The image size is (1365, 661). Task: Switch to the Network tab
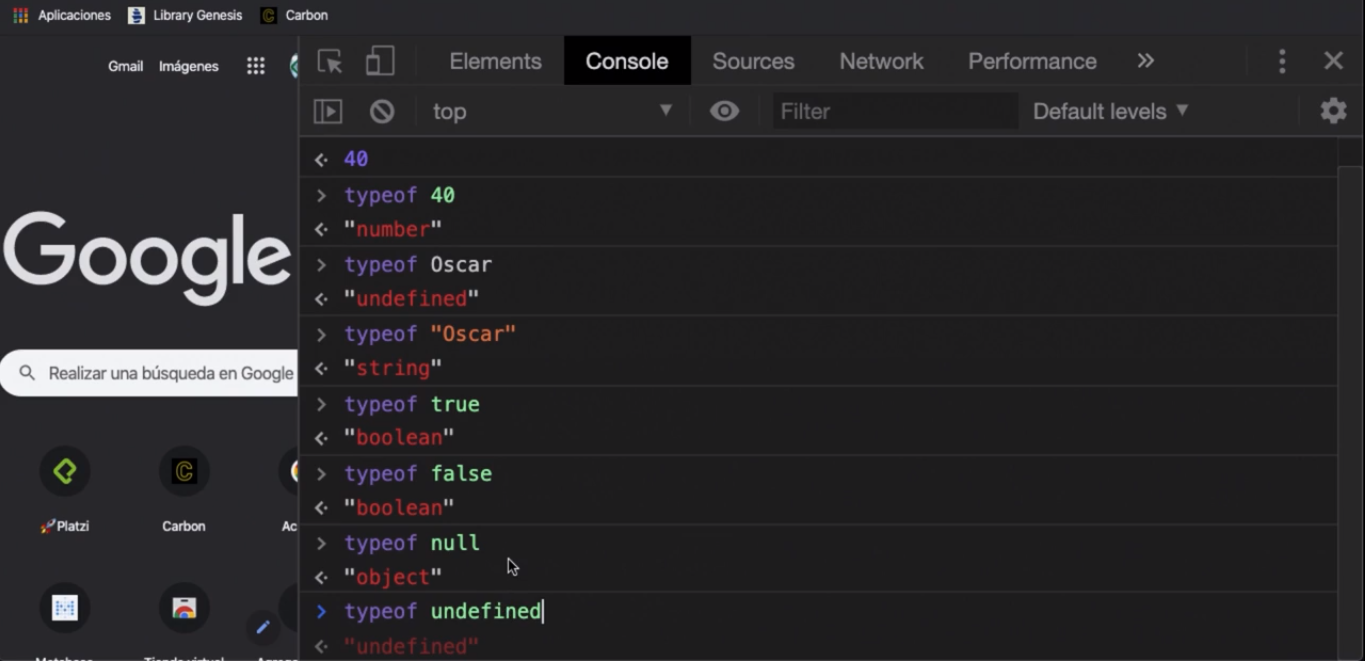click(x=881, y=61)
